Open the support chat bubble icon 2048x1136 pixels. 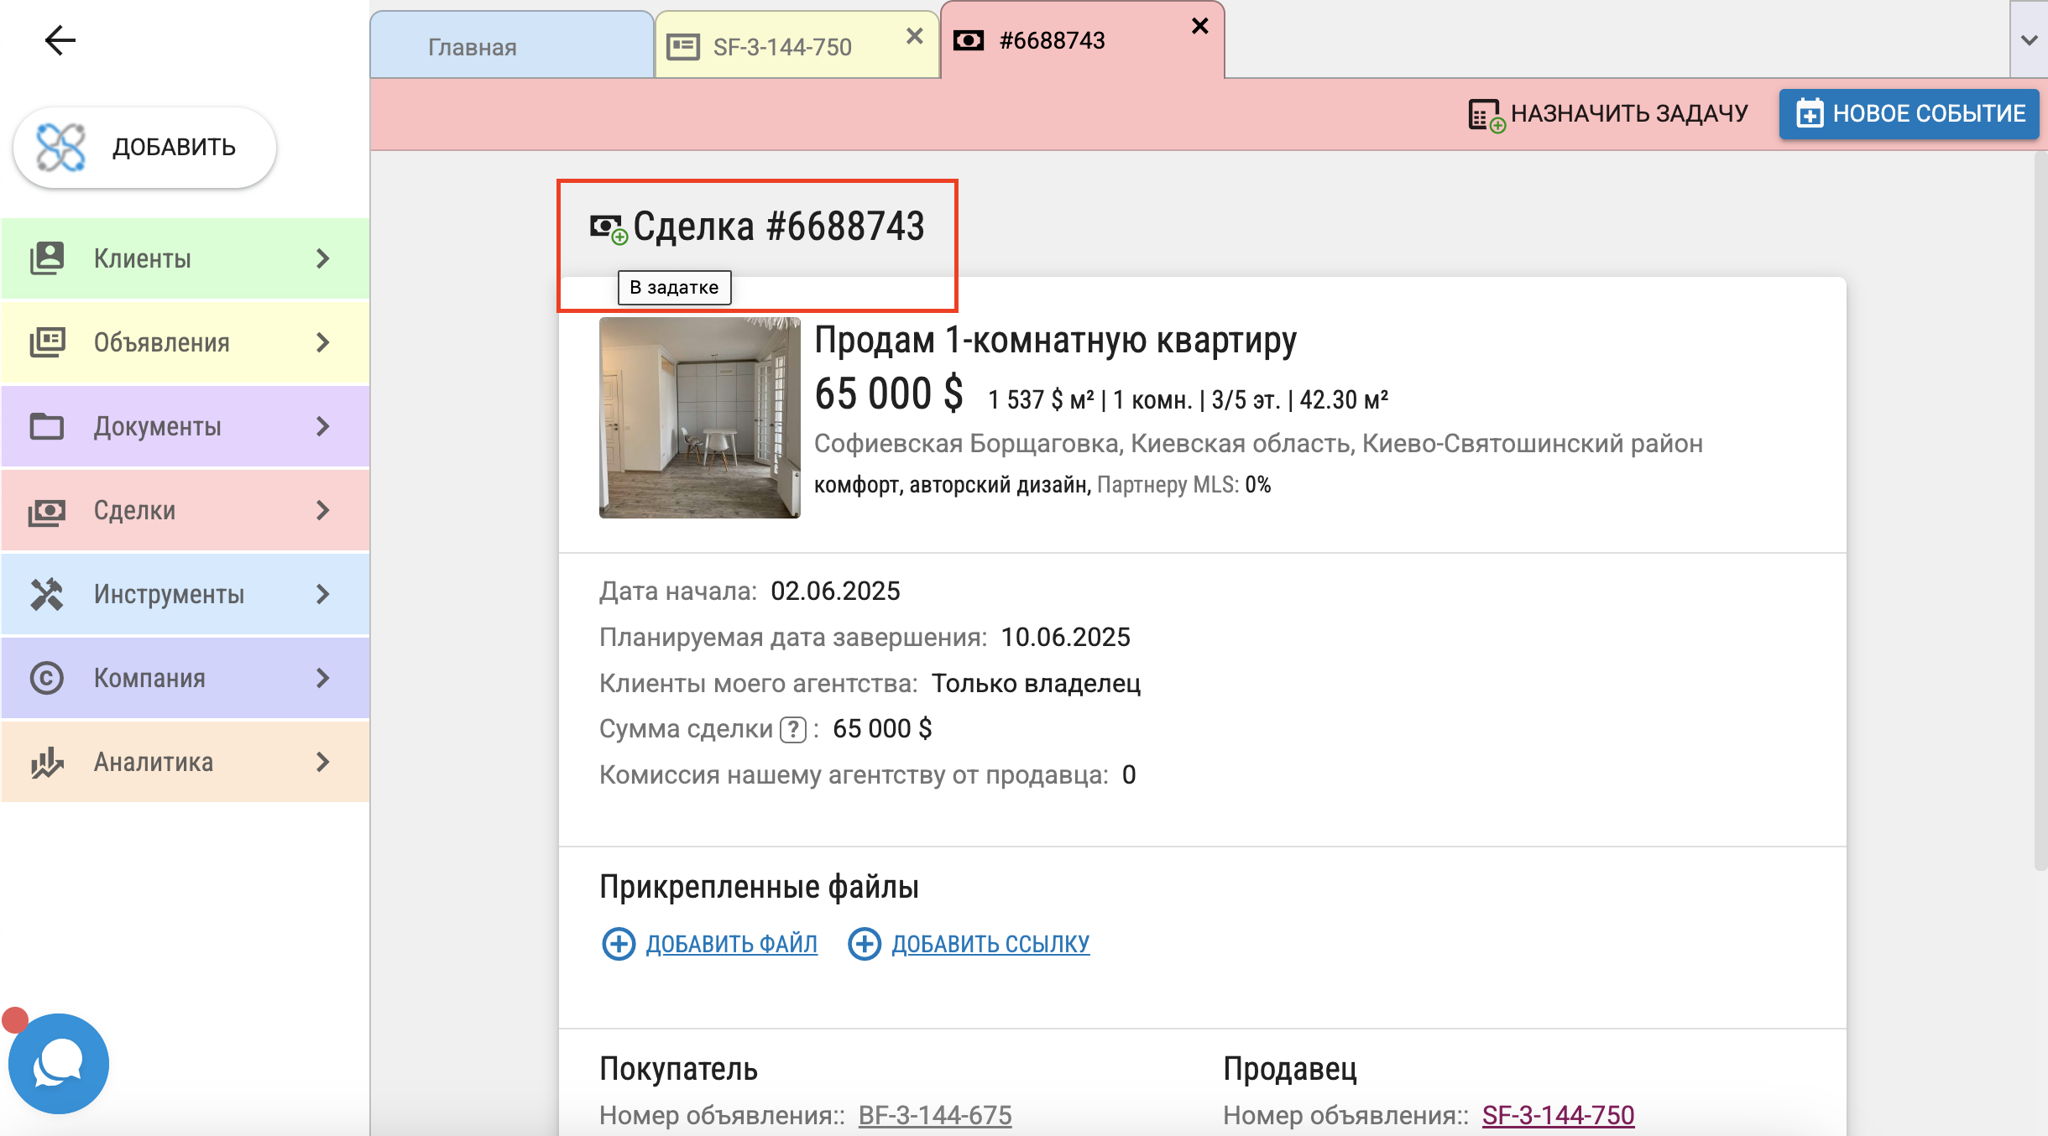(x=59, y=1064)
